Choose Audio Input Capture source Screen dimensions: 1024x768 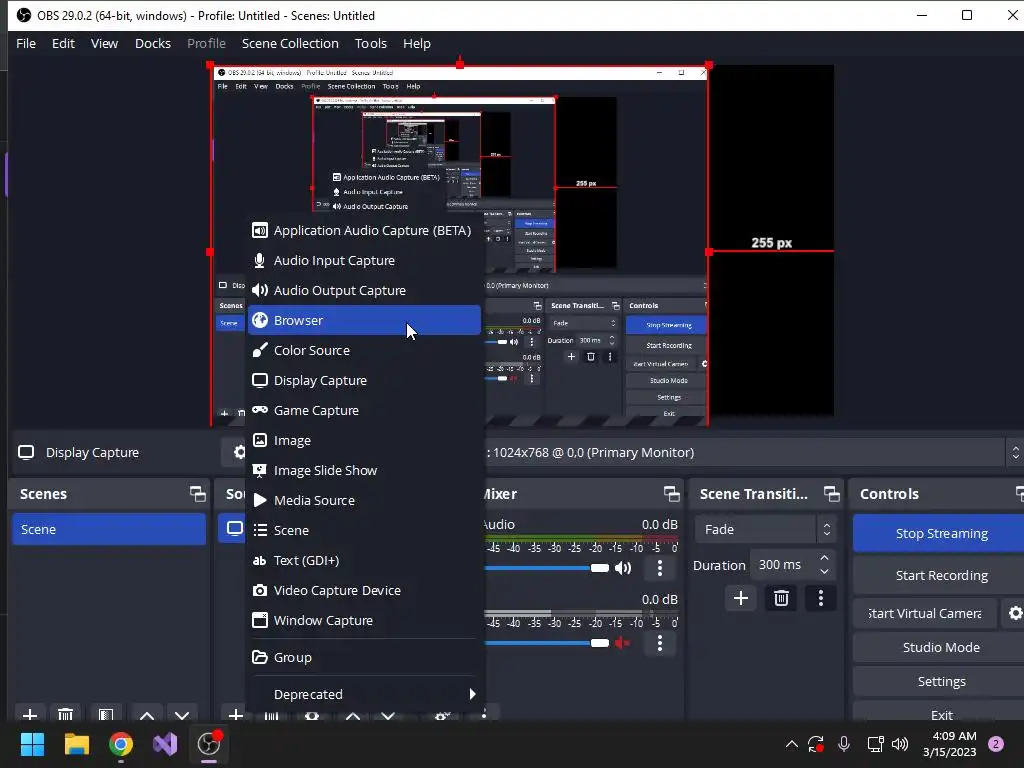364,261
